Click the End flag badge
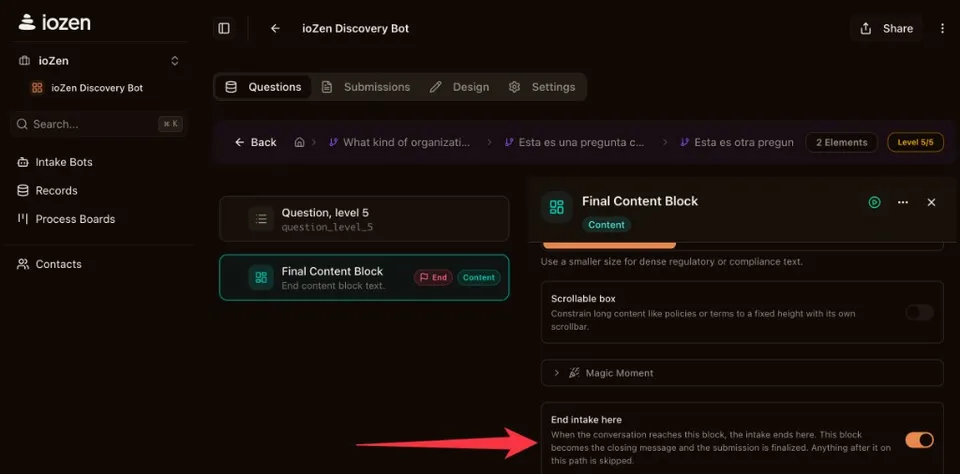 click(x=433, y=277)
